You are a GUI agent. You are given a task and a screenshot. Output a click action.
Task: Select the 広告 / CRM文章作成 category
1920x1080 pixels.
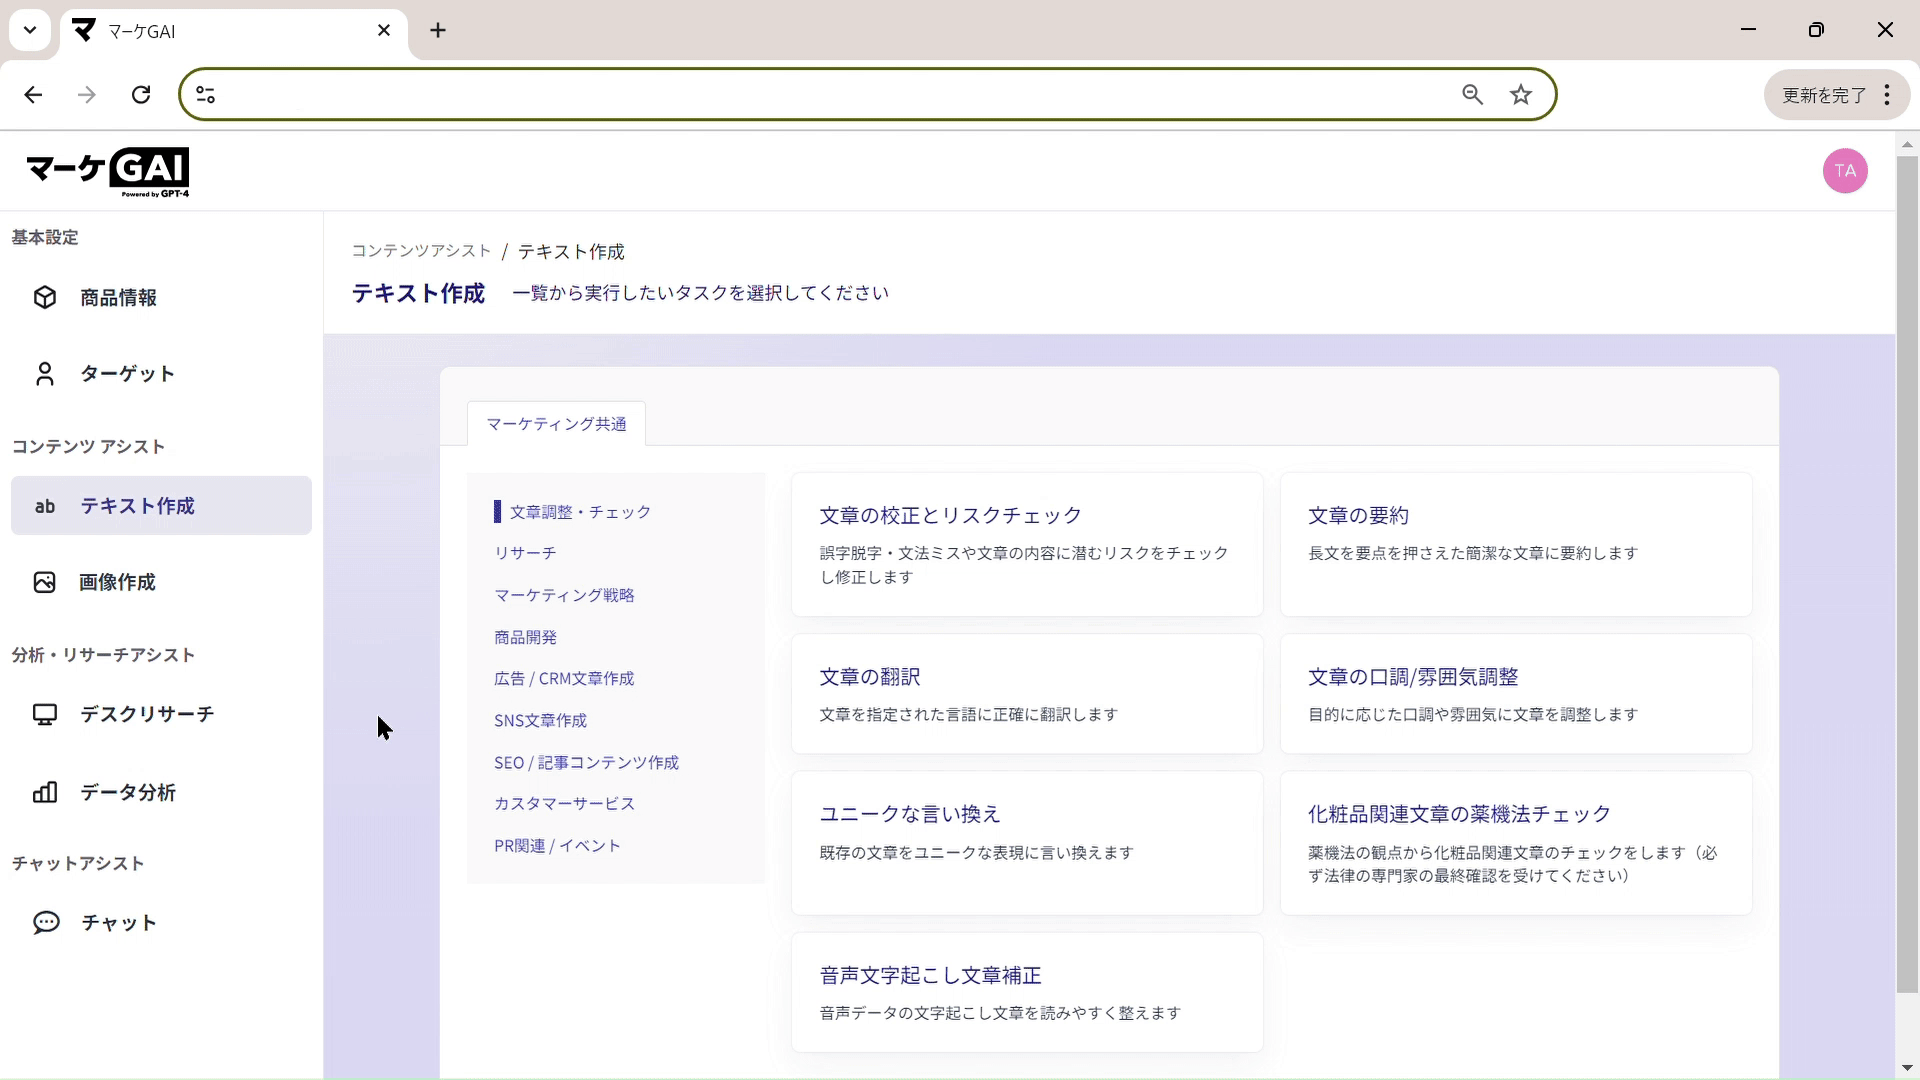(564, 678)
